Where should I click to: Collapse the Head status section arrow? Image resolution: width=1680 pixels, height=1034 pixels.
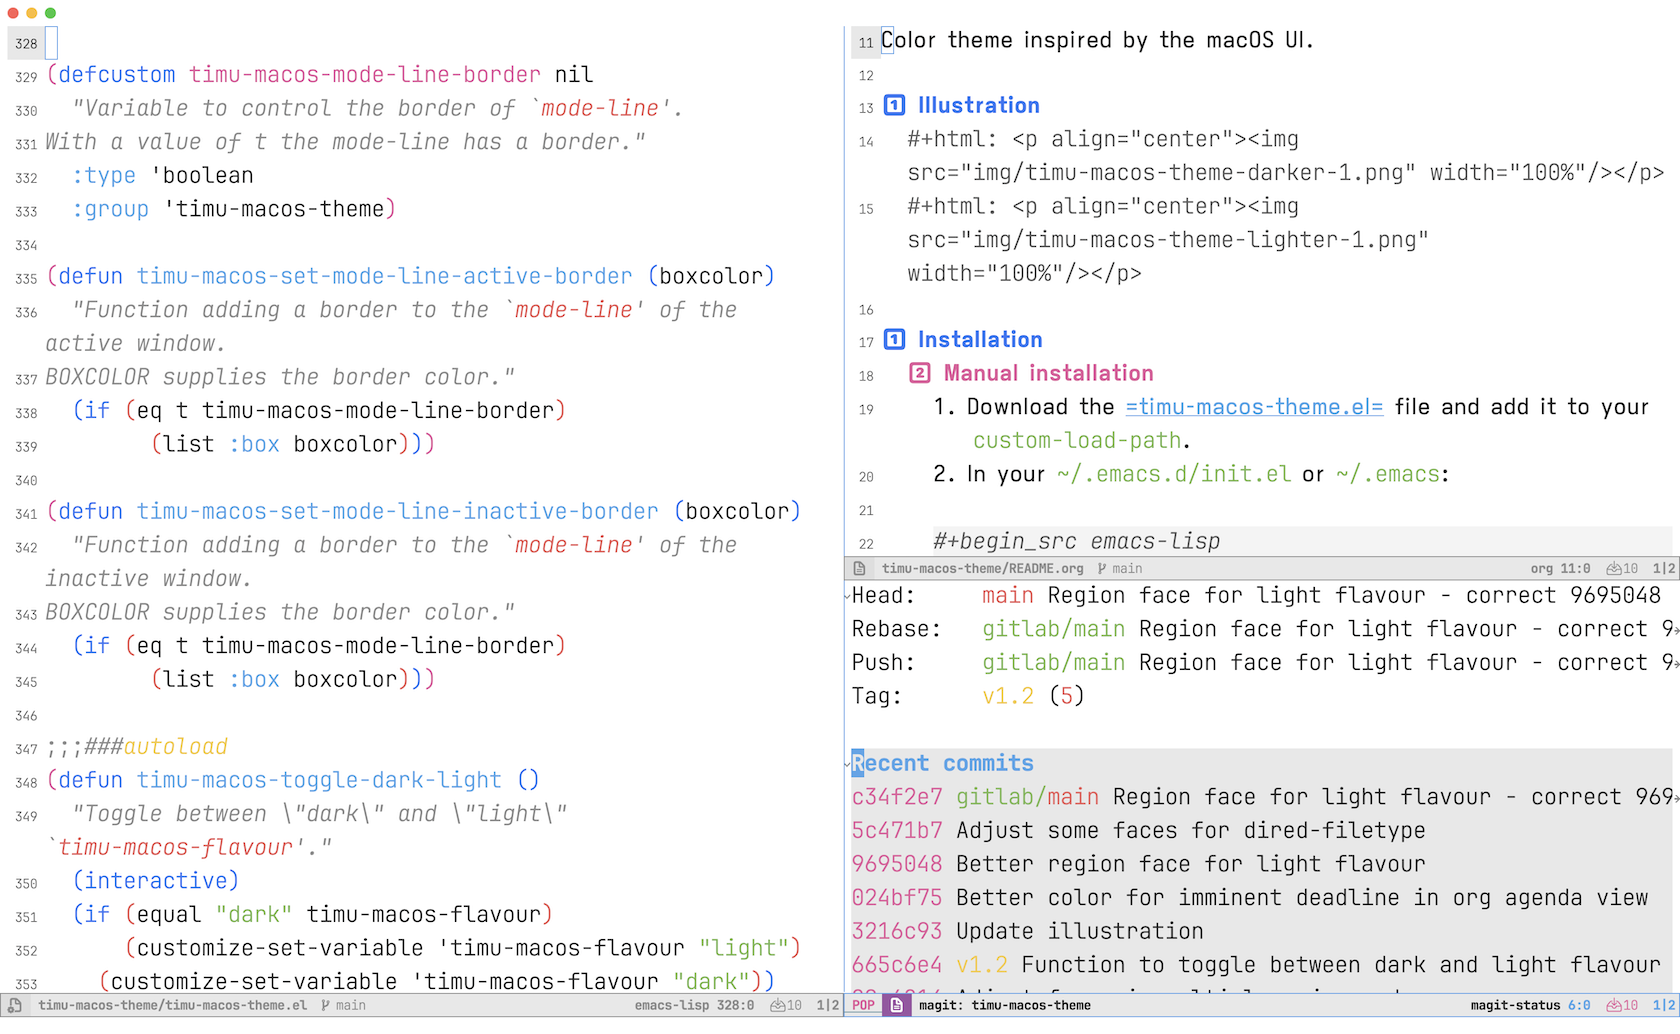click(848, 596)
